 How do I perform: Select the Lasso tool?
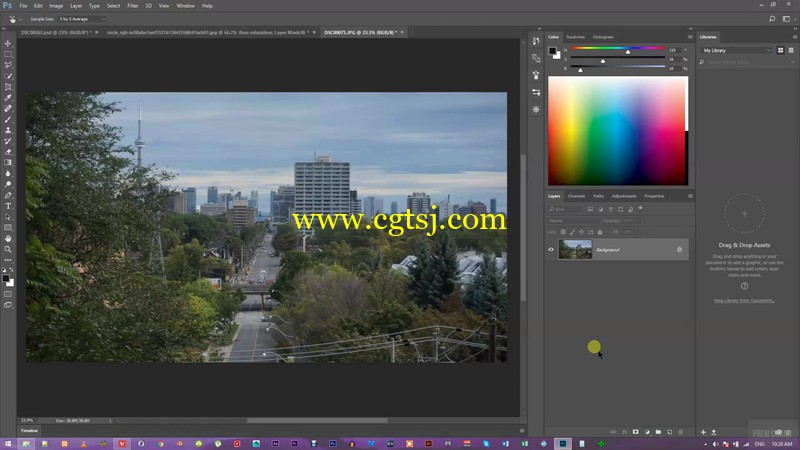(x=8, y=65)
